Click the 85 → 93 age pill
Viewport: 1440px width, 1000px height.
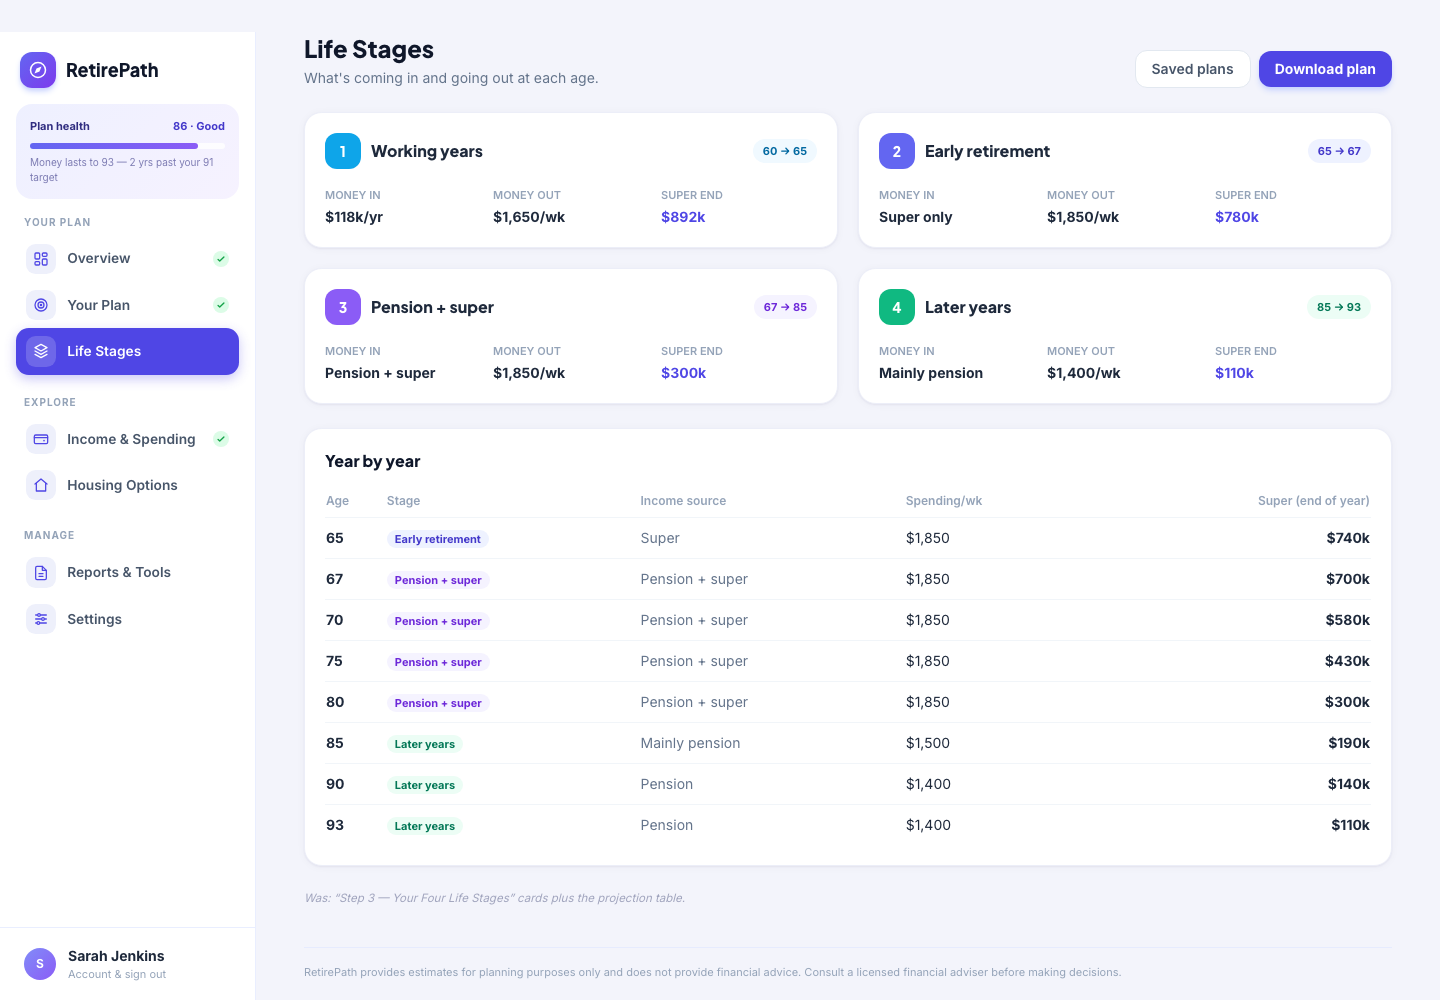coord(1339,307)
